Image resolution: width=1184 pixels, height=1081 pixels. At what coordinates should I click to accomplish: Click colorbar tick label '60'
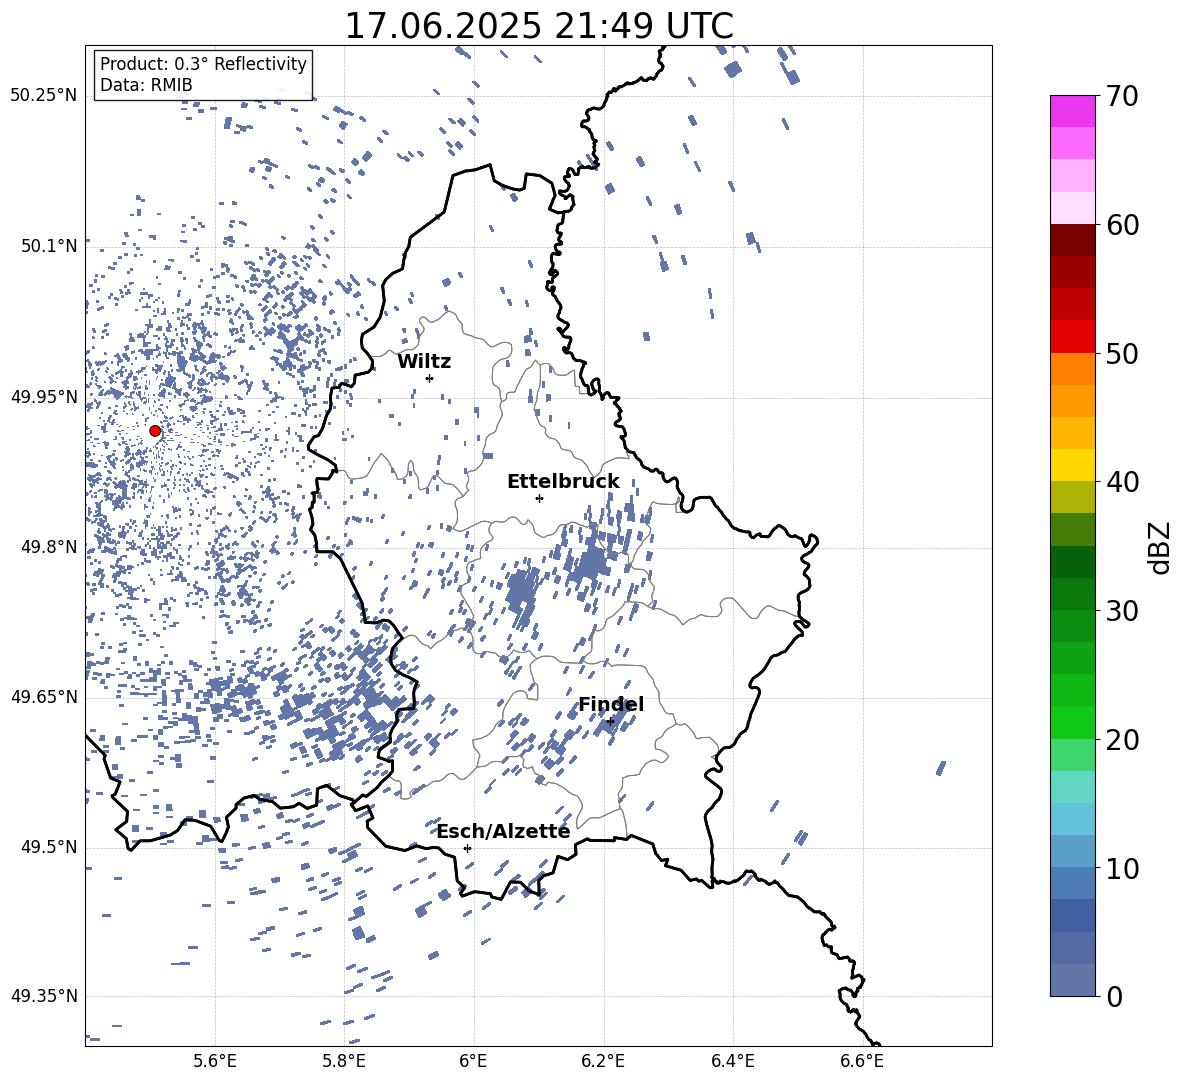(x=1122, y=225)
